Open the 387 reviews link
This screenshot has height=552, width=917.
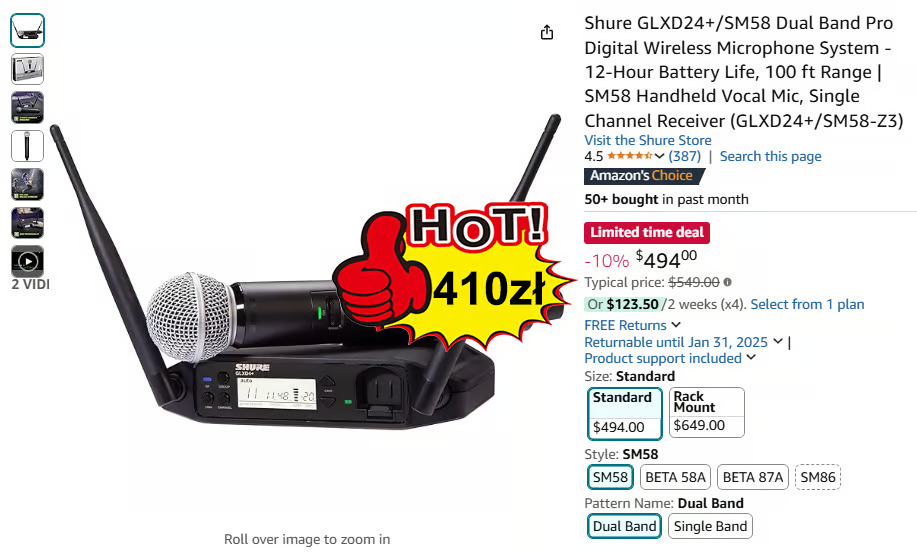[x=685, y=156]
